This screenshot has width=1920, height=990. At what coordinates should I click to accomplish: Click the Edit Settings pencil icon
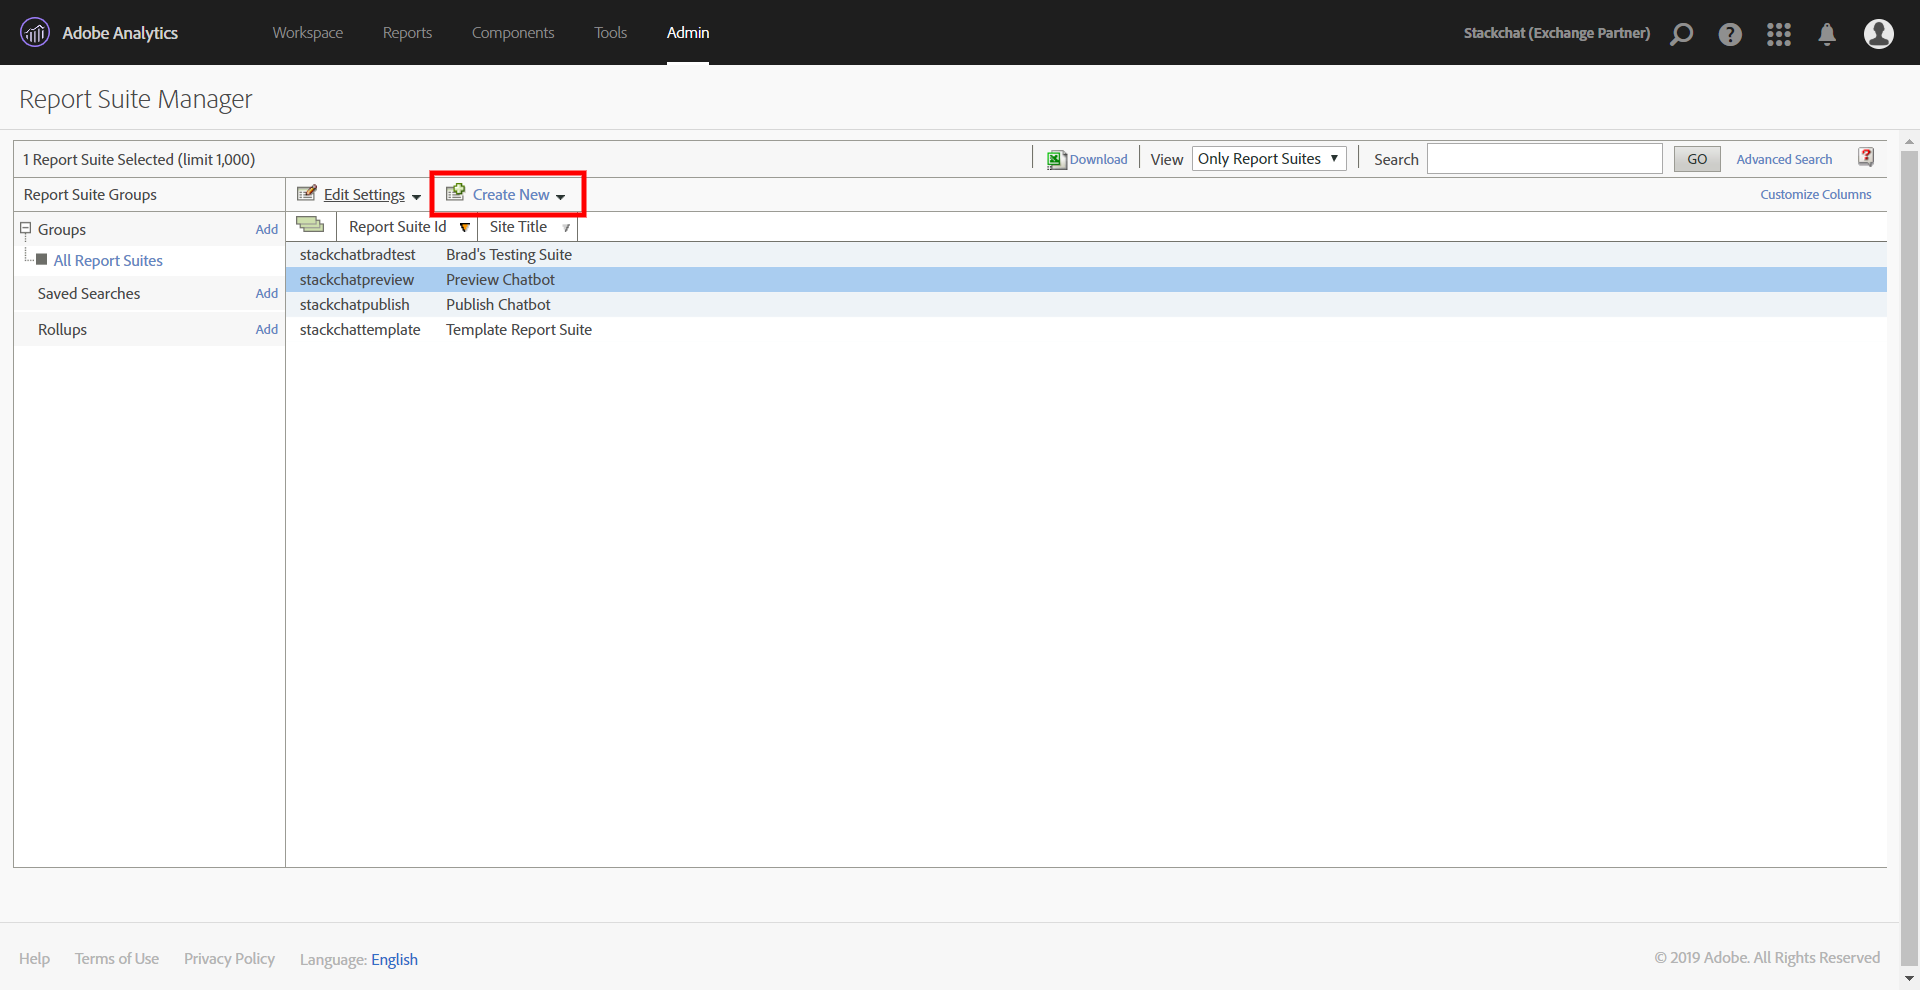tap(307, 193)
